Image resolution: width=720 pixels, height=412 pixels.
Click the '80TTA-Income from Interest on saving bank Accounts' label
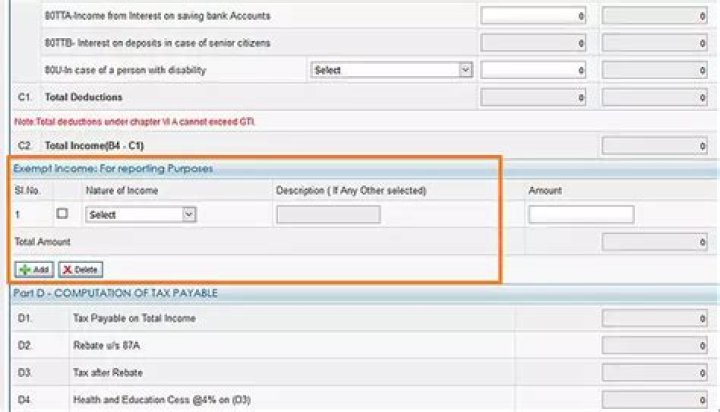coord(158,16)
